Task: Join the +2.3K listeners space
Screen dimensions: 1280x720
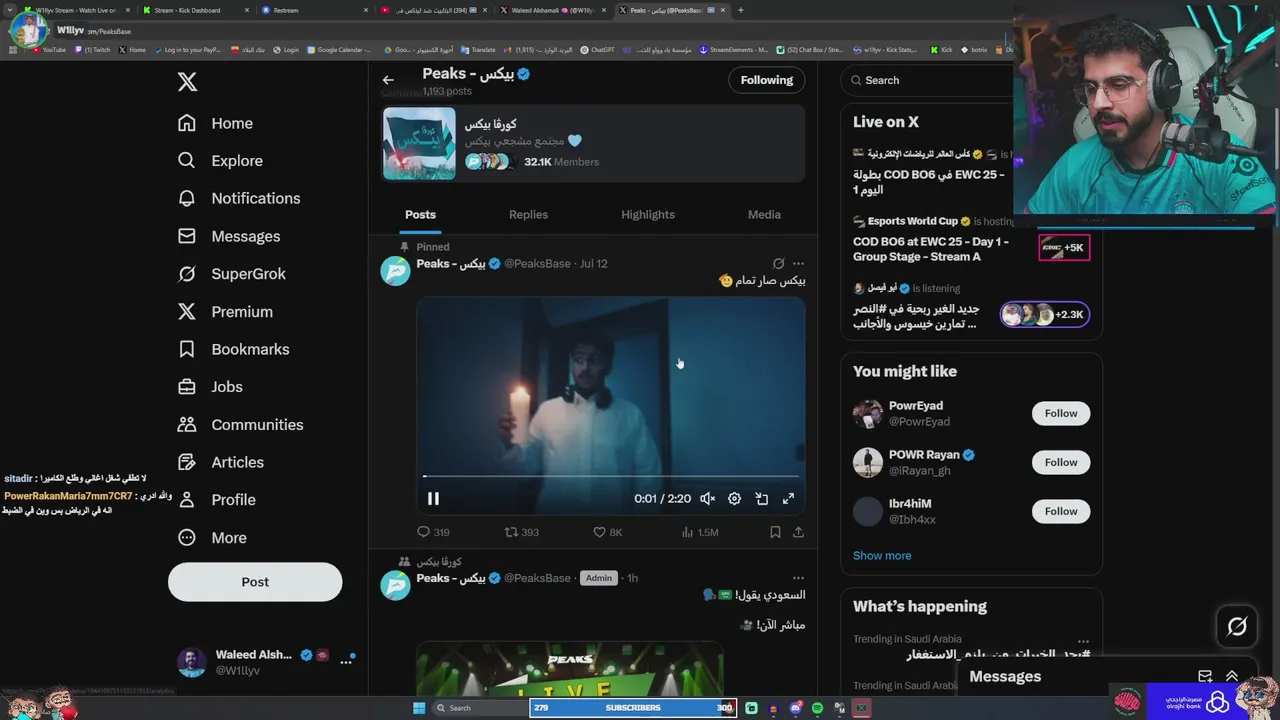Action: pos(1045,315)
